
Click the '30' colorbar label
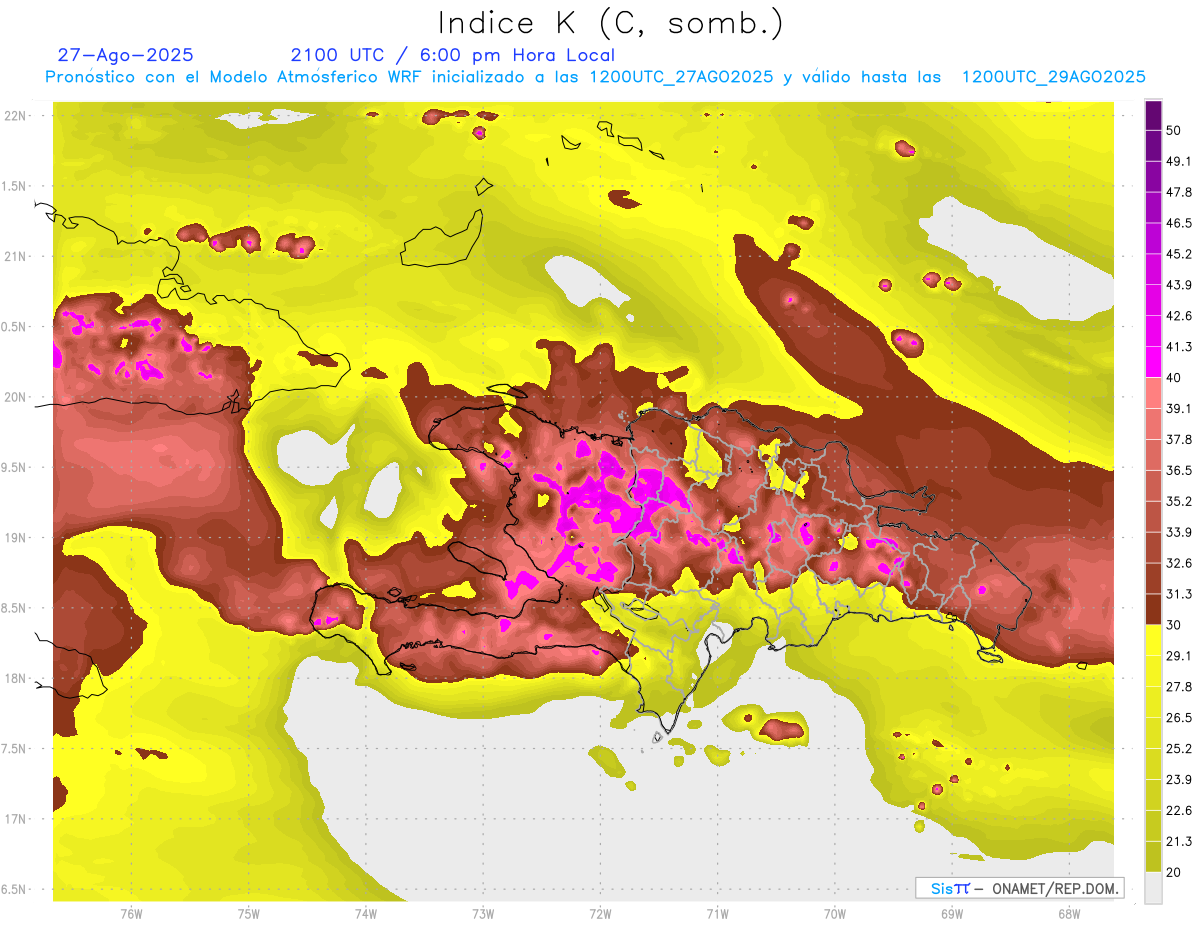click(x=1174, y=624)
